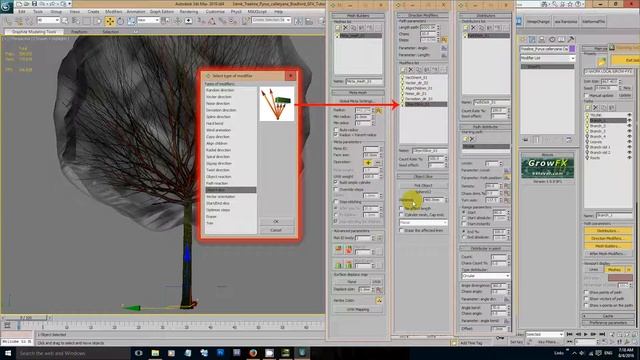Screen dimensions: 640x360
Task: Toggle 'Radius = Parent radius' checkbox
Action: pyautogui.click(x=336, y=135)
